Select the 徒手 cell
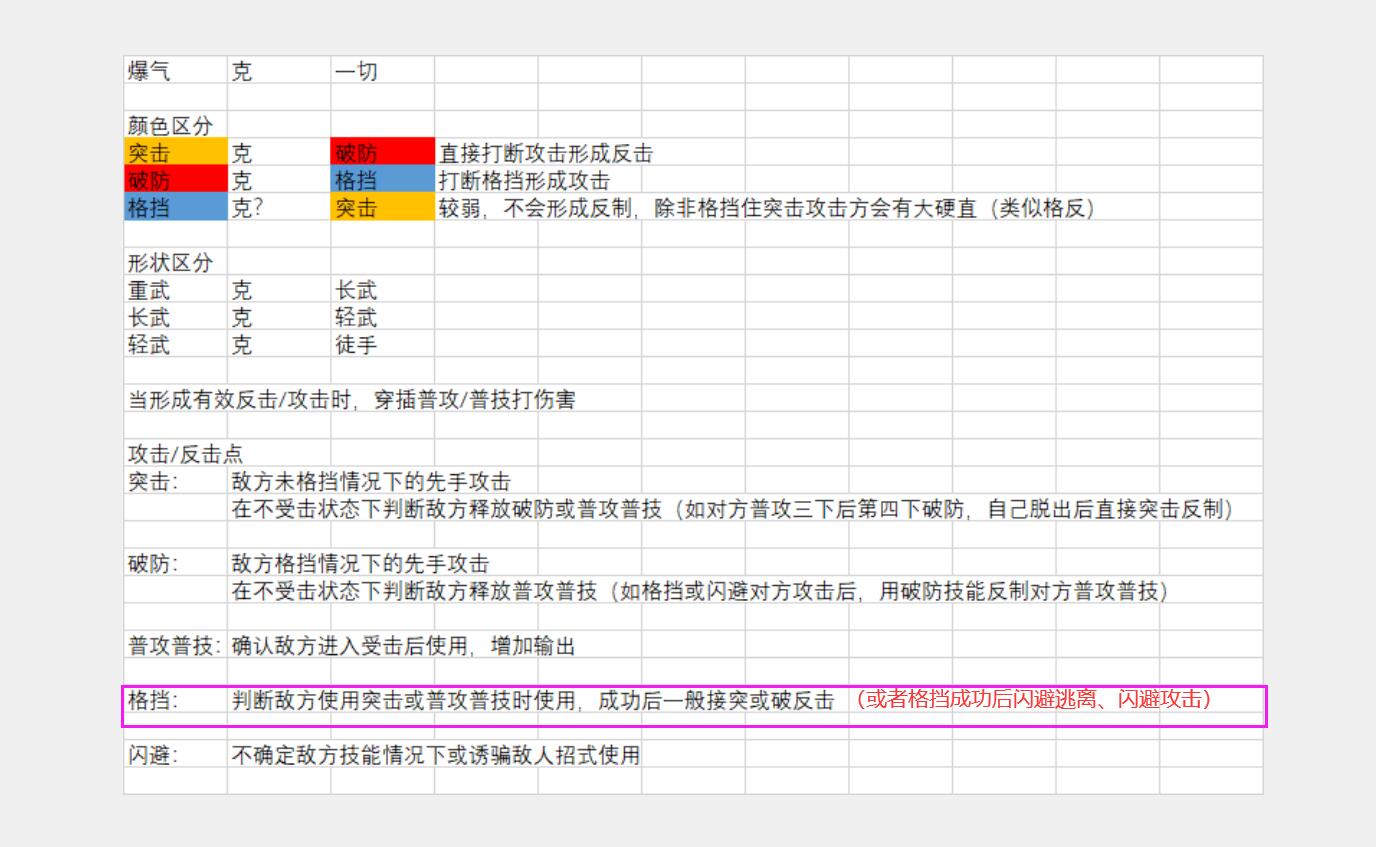Screen dimensions: 1376x847 coord(383,344)
